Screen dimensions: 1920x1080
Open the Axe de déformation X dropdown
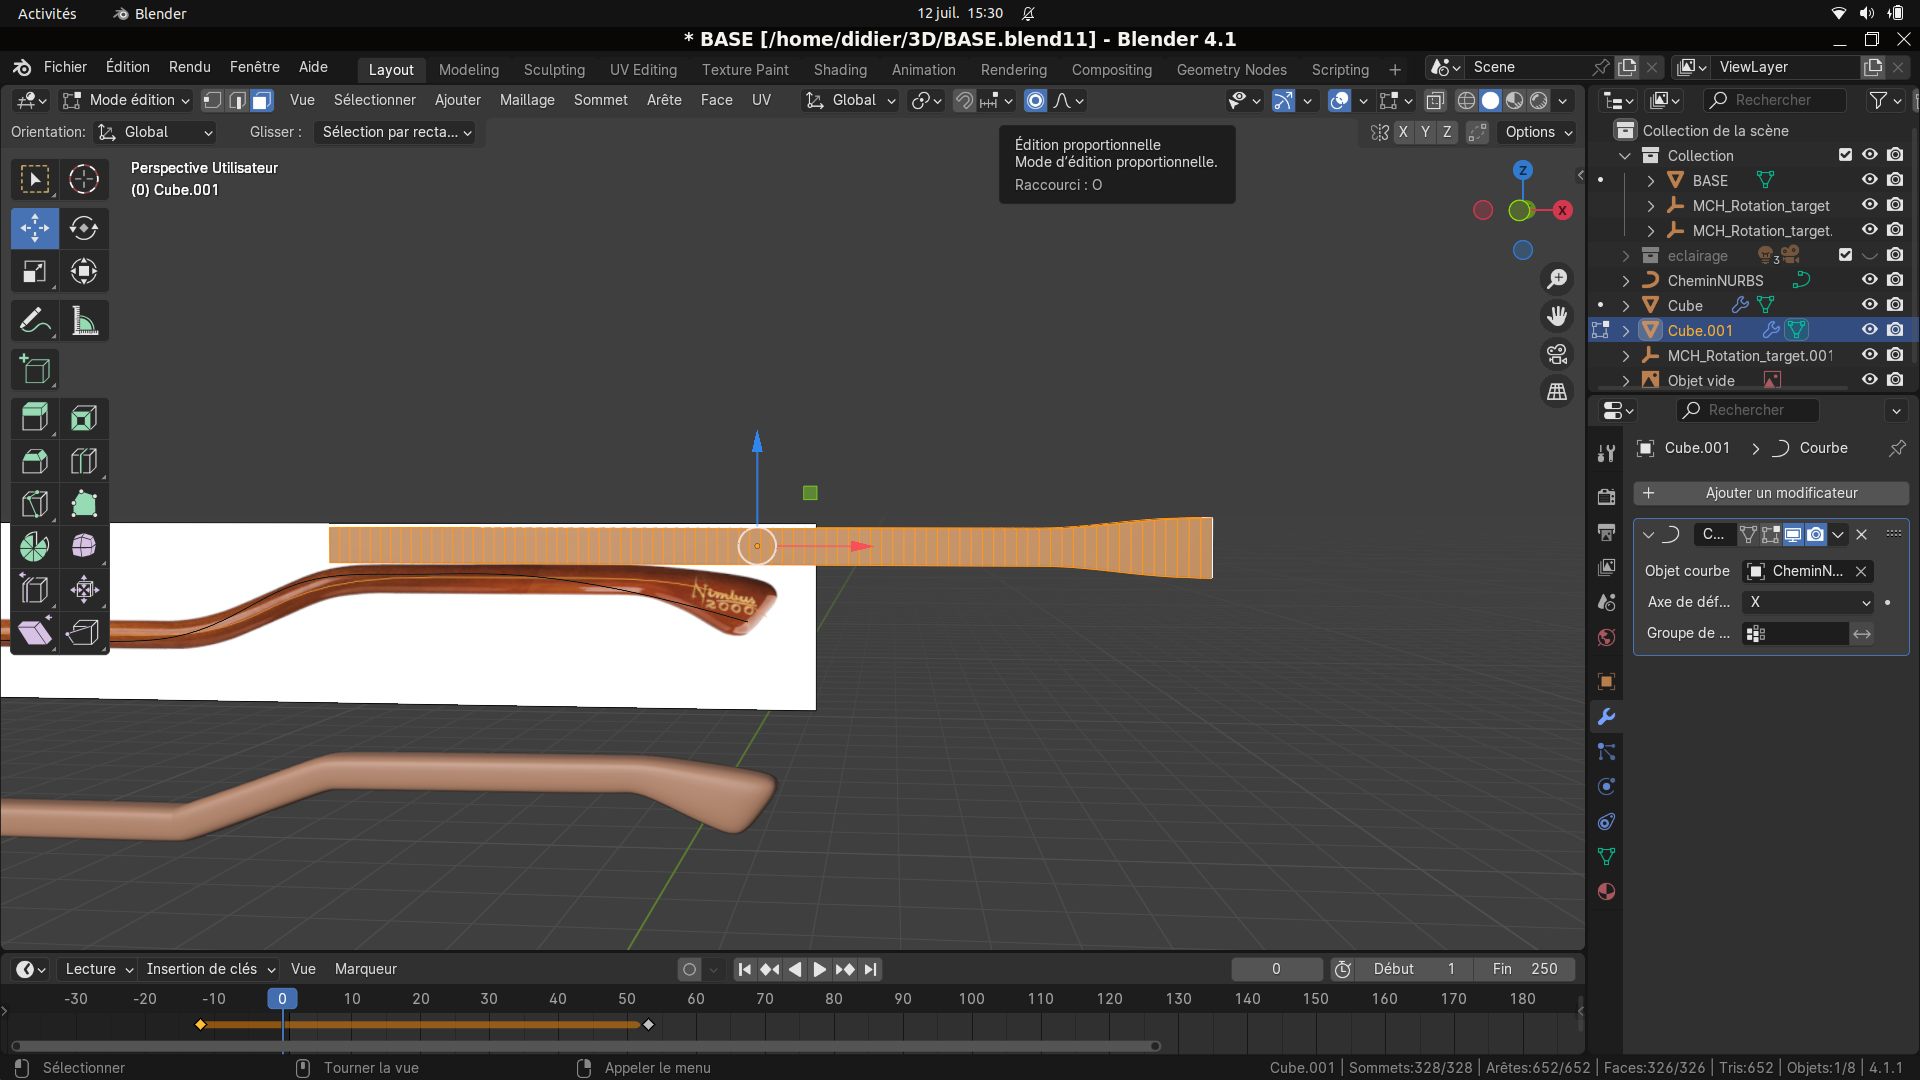click(x=1807, y=602)
